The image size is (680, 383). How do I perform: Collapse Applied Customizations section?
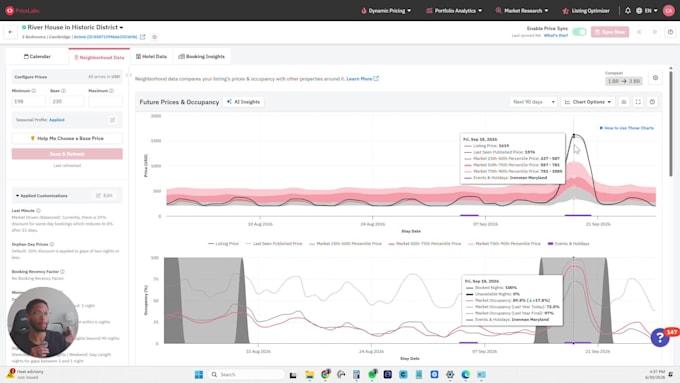click(x=42, y=196)
